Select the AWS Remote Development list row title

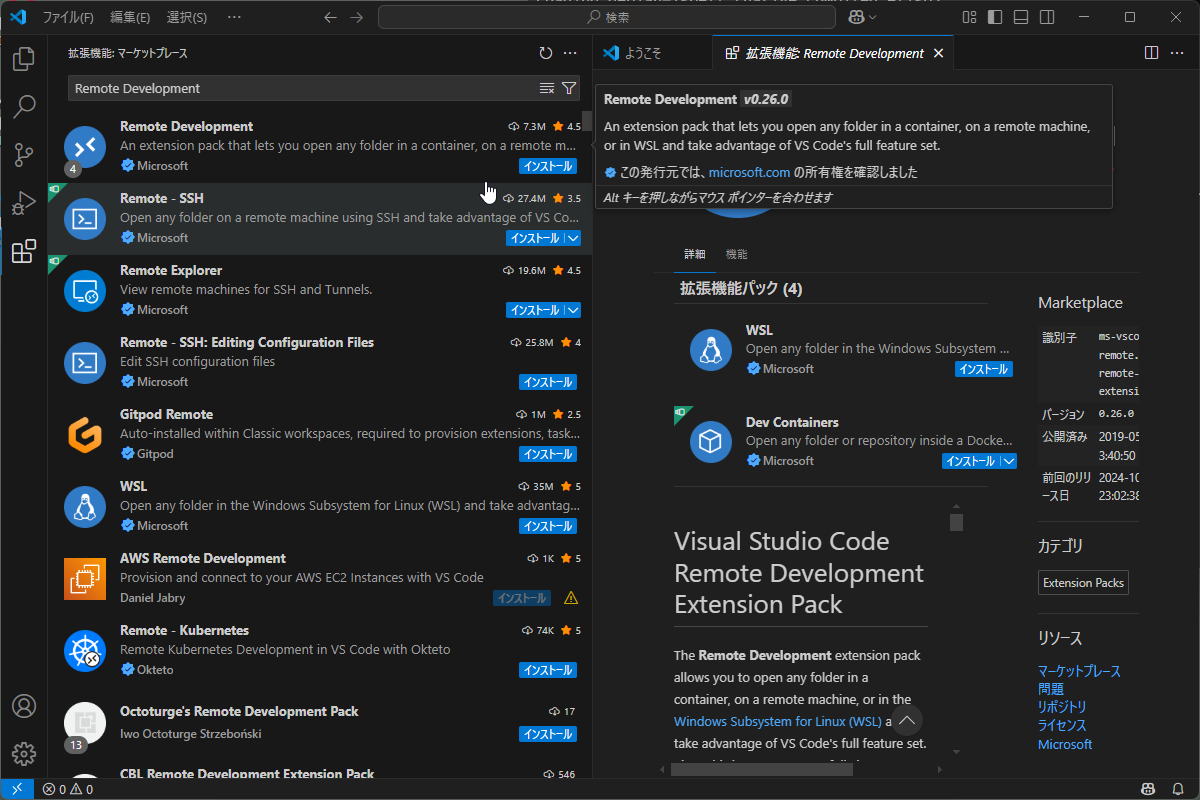coord(203,558)
